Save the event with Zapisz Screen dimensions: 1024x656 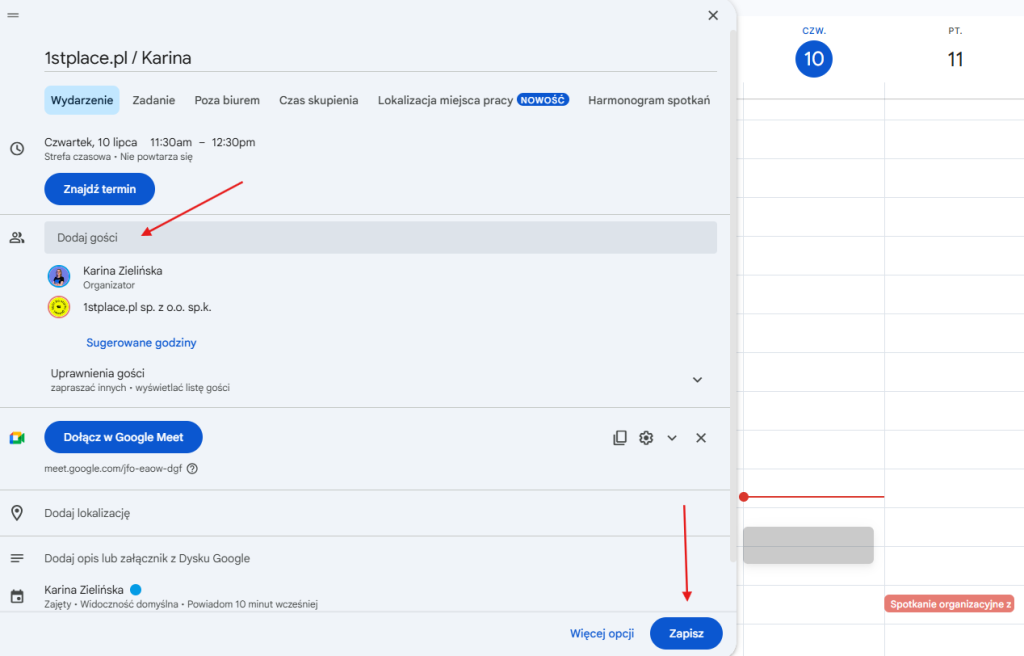686,633
